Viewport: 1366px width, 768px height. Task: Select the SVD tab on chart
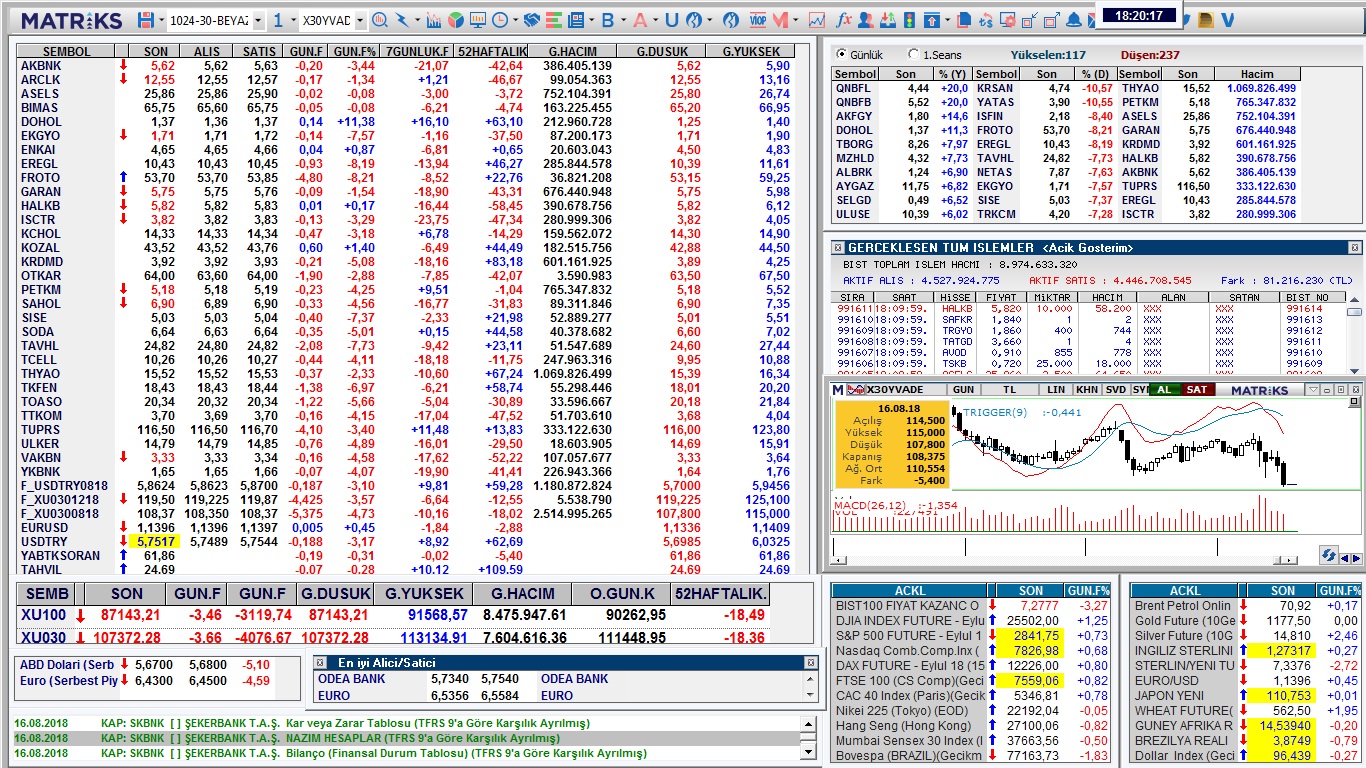click(1116, 390)
